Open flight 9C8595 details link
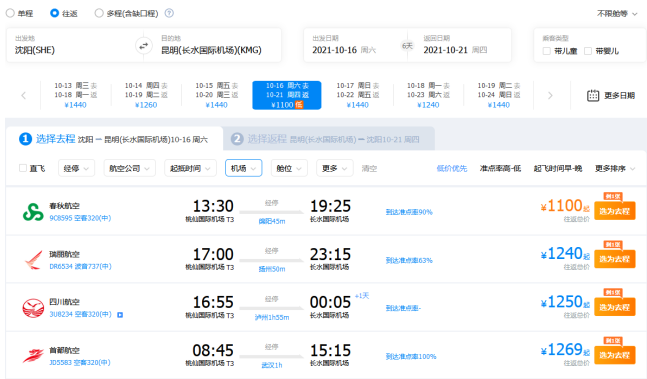This screenshot has width=647, height=379. [80, 218]
